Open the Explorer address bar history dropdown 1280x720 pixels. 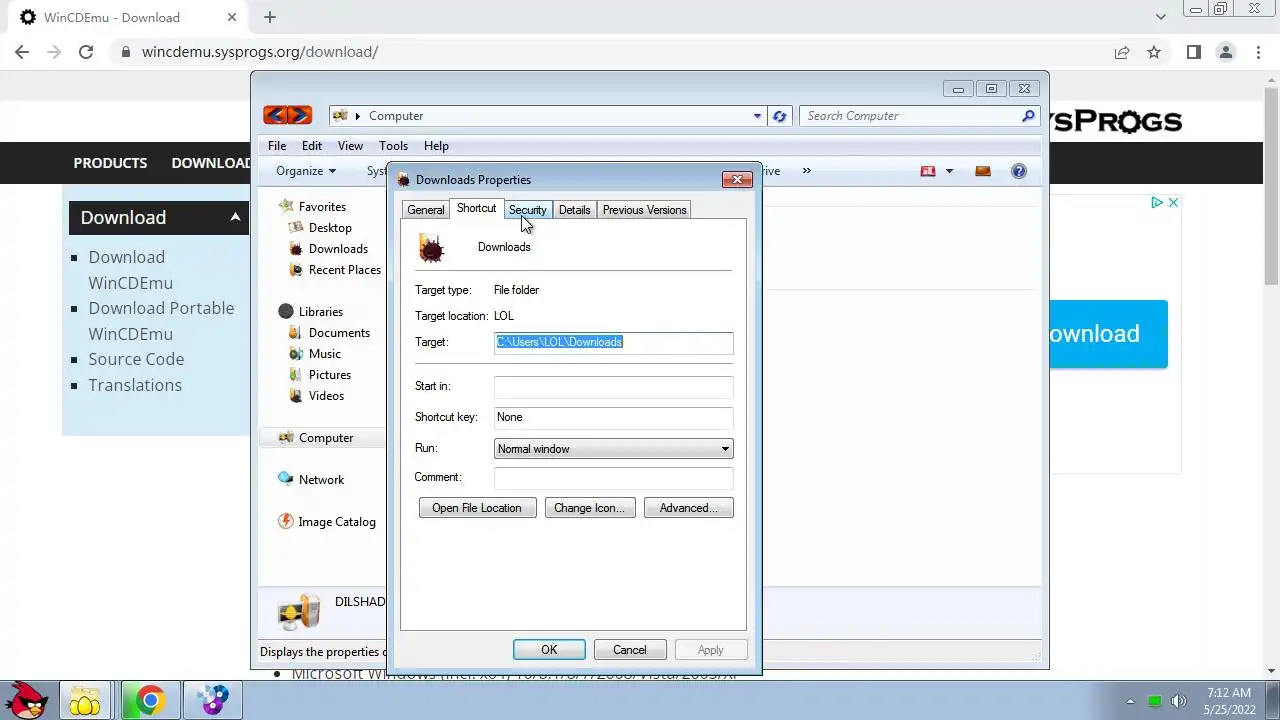pyautogui.click(x=757, y=116)
